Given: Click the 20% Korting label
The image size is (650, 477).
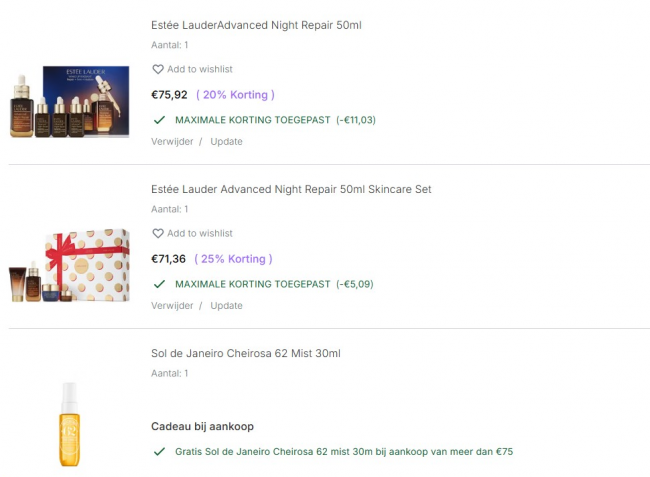Looking at the screenshot, I should 235,95.
